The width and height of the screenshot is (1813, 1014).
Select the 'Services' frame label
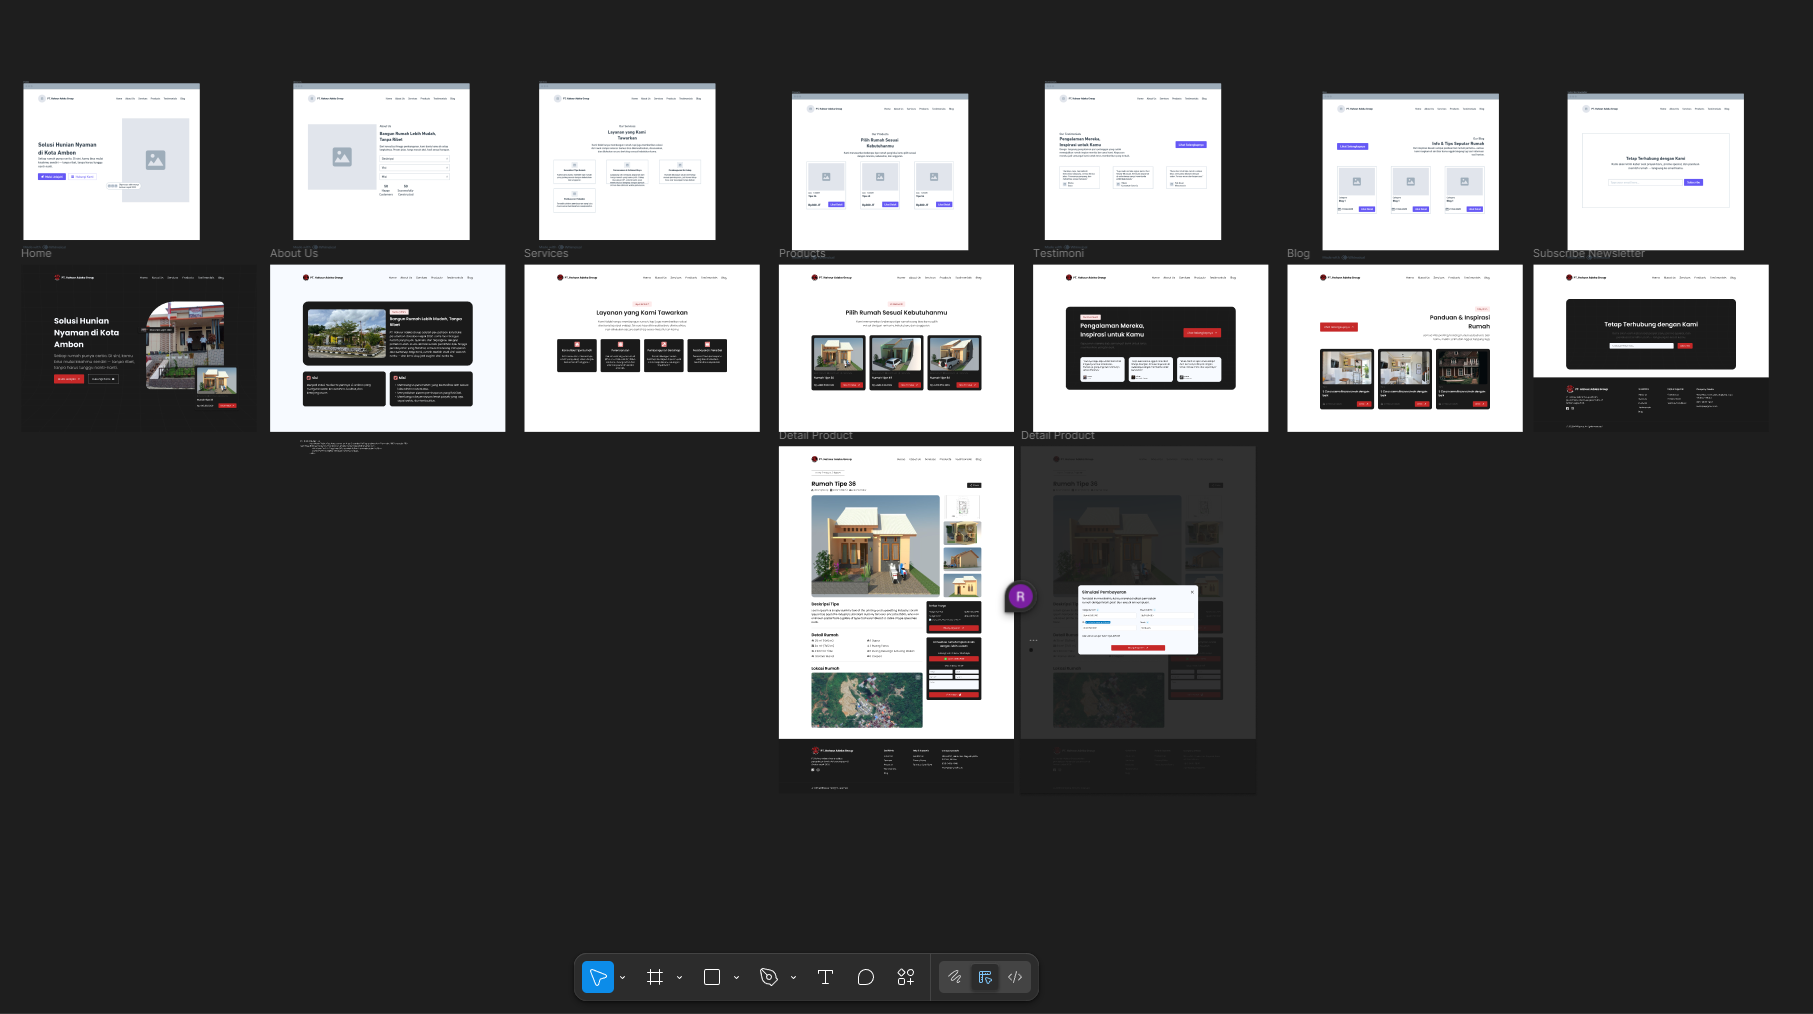546,254
